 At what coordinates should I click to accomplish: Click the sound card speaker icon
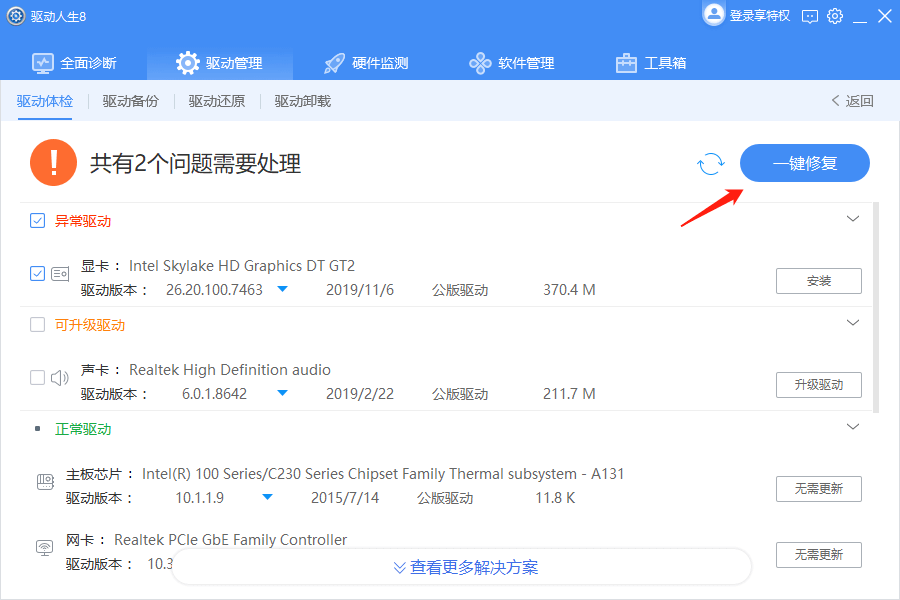[60, 378]
